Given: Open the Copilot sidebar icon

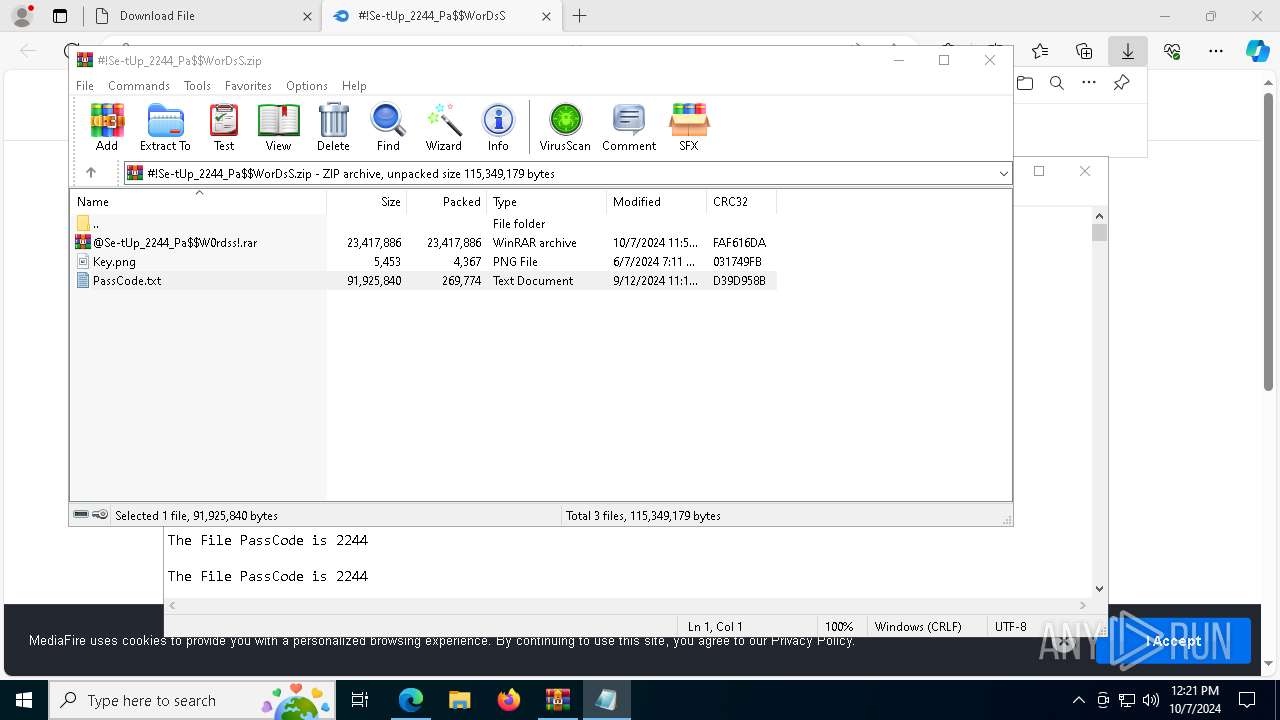Looking at the screenshot, I should coord(1257,51).
